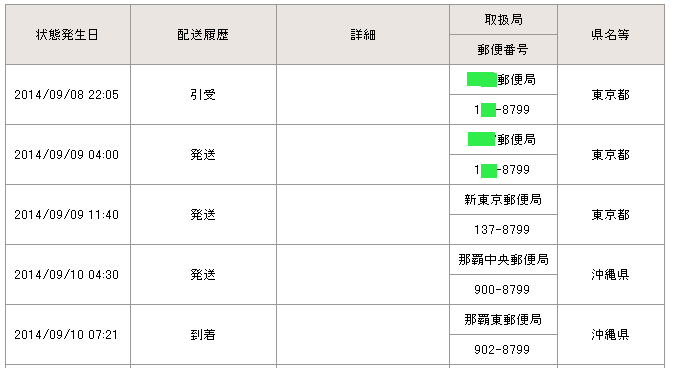Select the 2014/09/09 11:40 date cell
673x368 pixels.
(x=68, y=215)
